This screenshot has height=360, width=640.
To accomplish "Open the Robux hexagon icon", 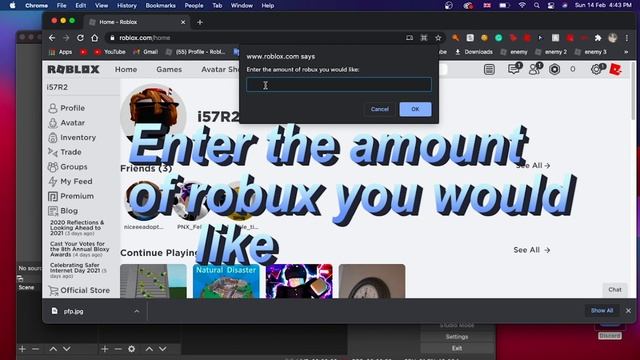I will click(554, 69).
